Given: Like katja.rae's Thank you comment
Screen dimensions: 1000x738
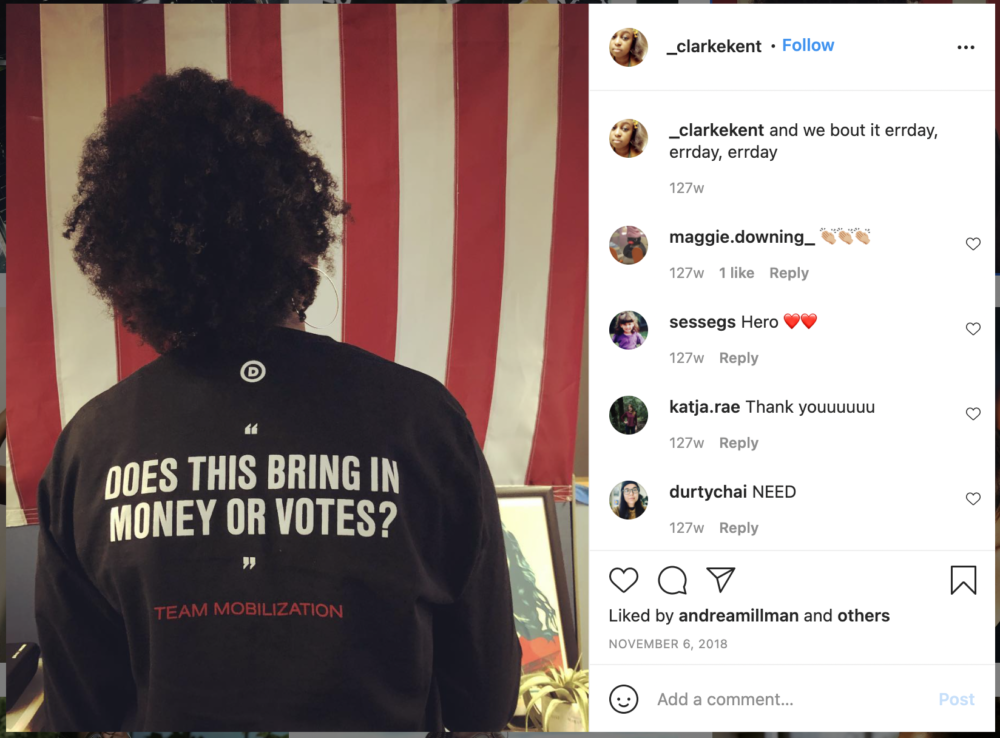Looking at the screenshot, I should click(973, 413).
